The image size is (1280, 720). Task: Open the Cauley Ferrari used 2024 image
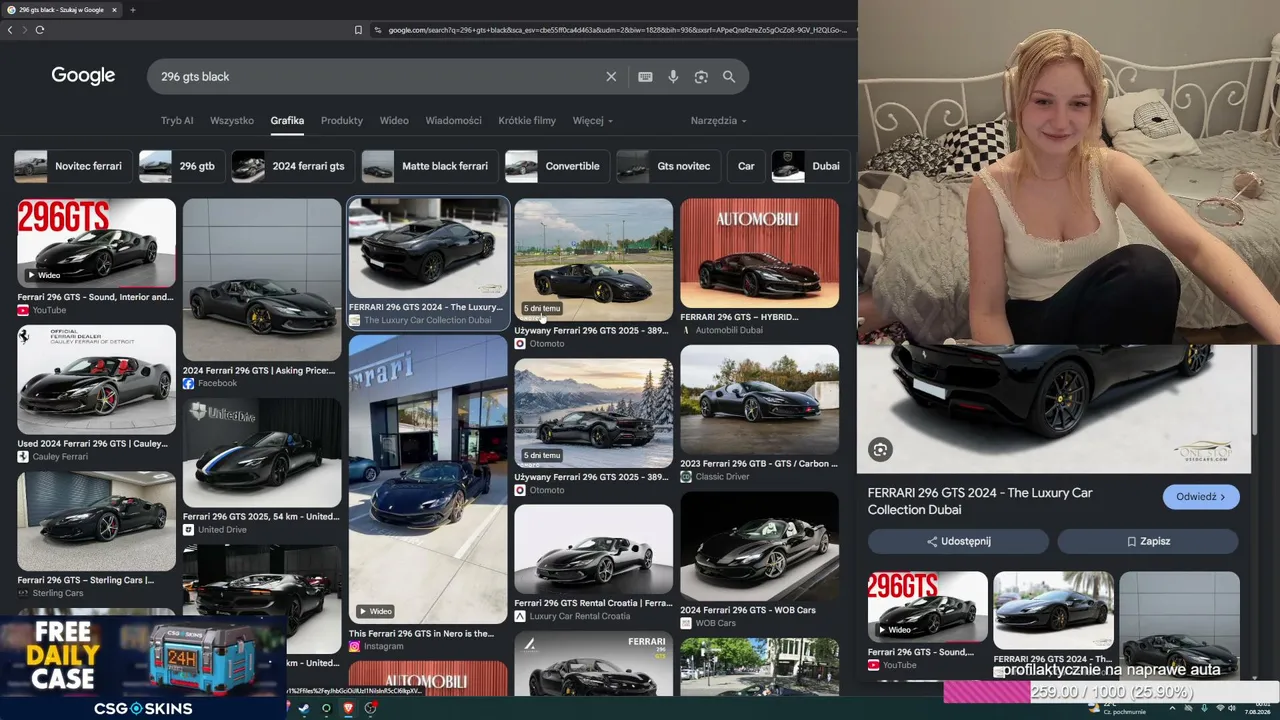96,380
